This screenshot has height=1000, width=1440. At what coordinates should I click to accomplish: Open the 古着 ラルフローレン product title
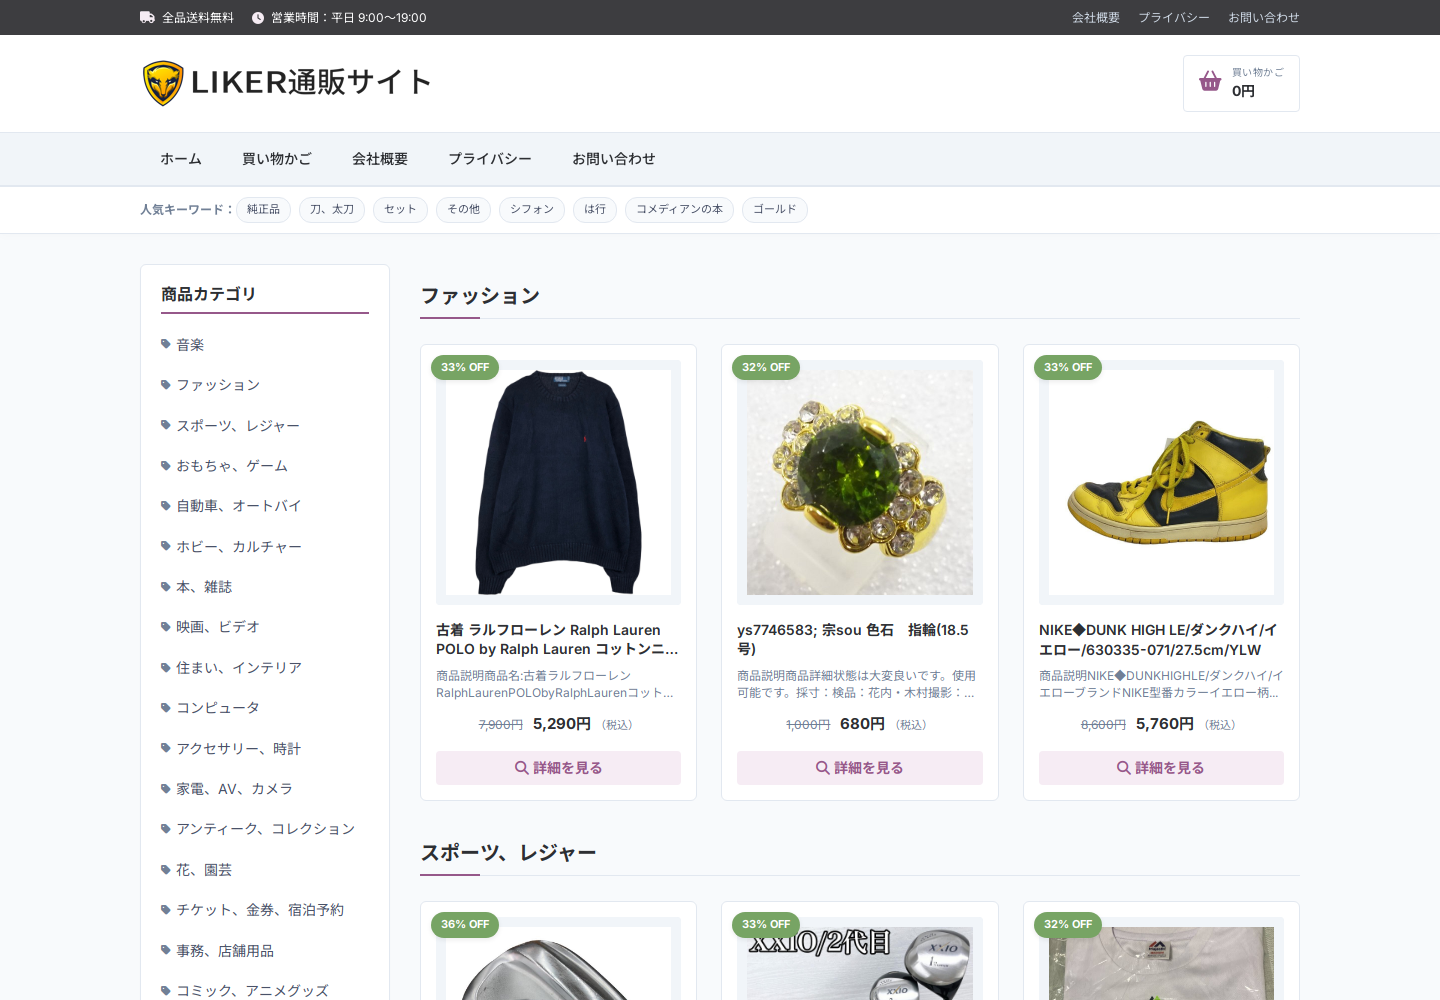click(x=558, y=640)
